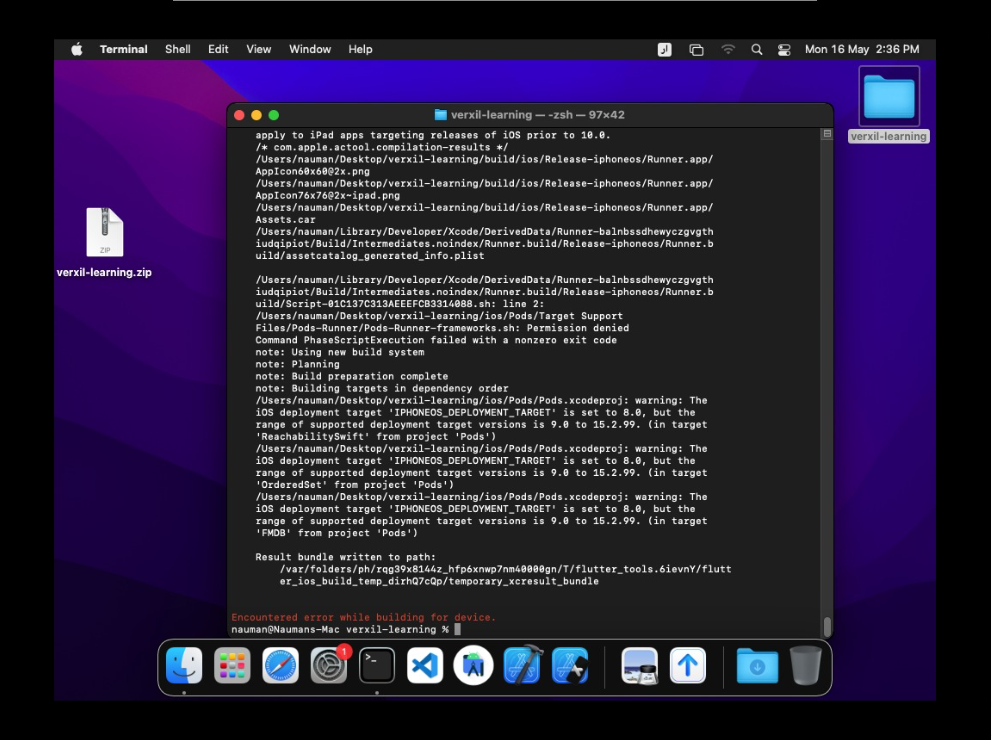This screenshot has width=992, height=740.
Task: Click the "'OrderedSet' from project 'Pods')" line
Action: (354, 485)
